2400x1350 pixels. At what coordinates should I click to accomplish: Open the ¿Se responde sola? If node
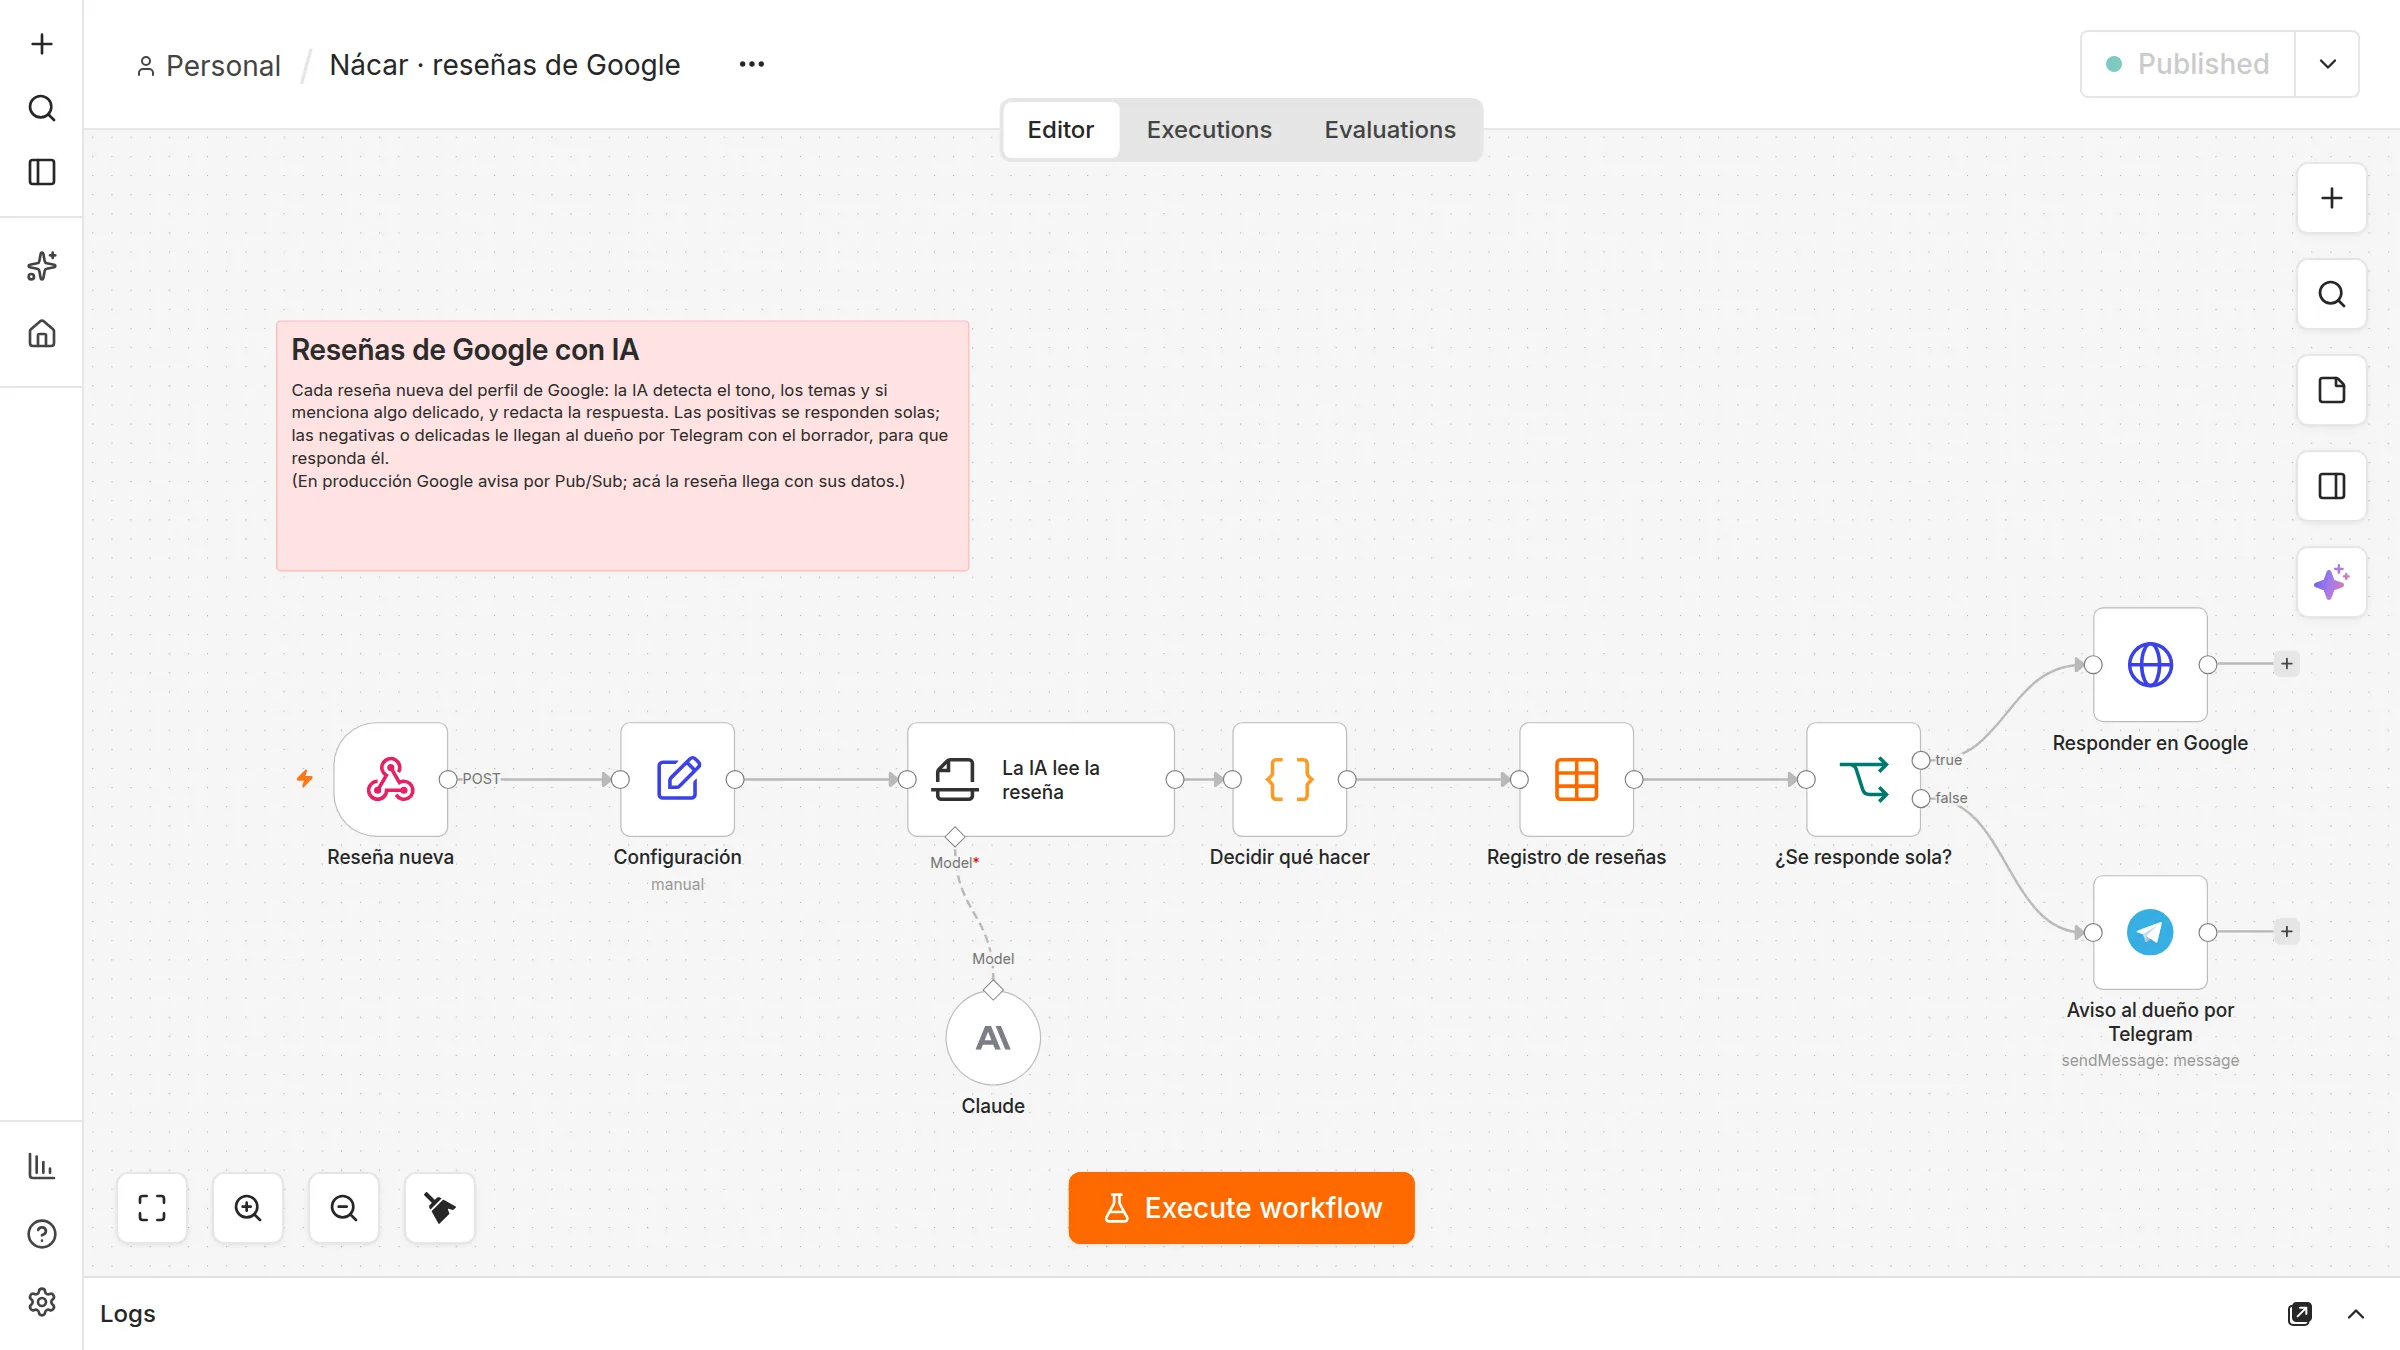pyautogui.click(x=1863, y=779)
